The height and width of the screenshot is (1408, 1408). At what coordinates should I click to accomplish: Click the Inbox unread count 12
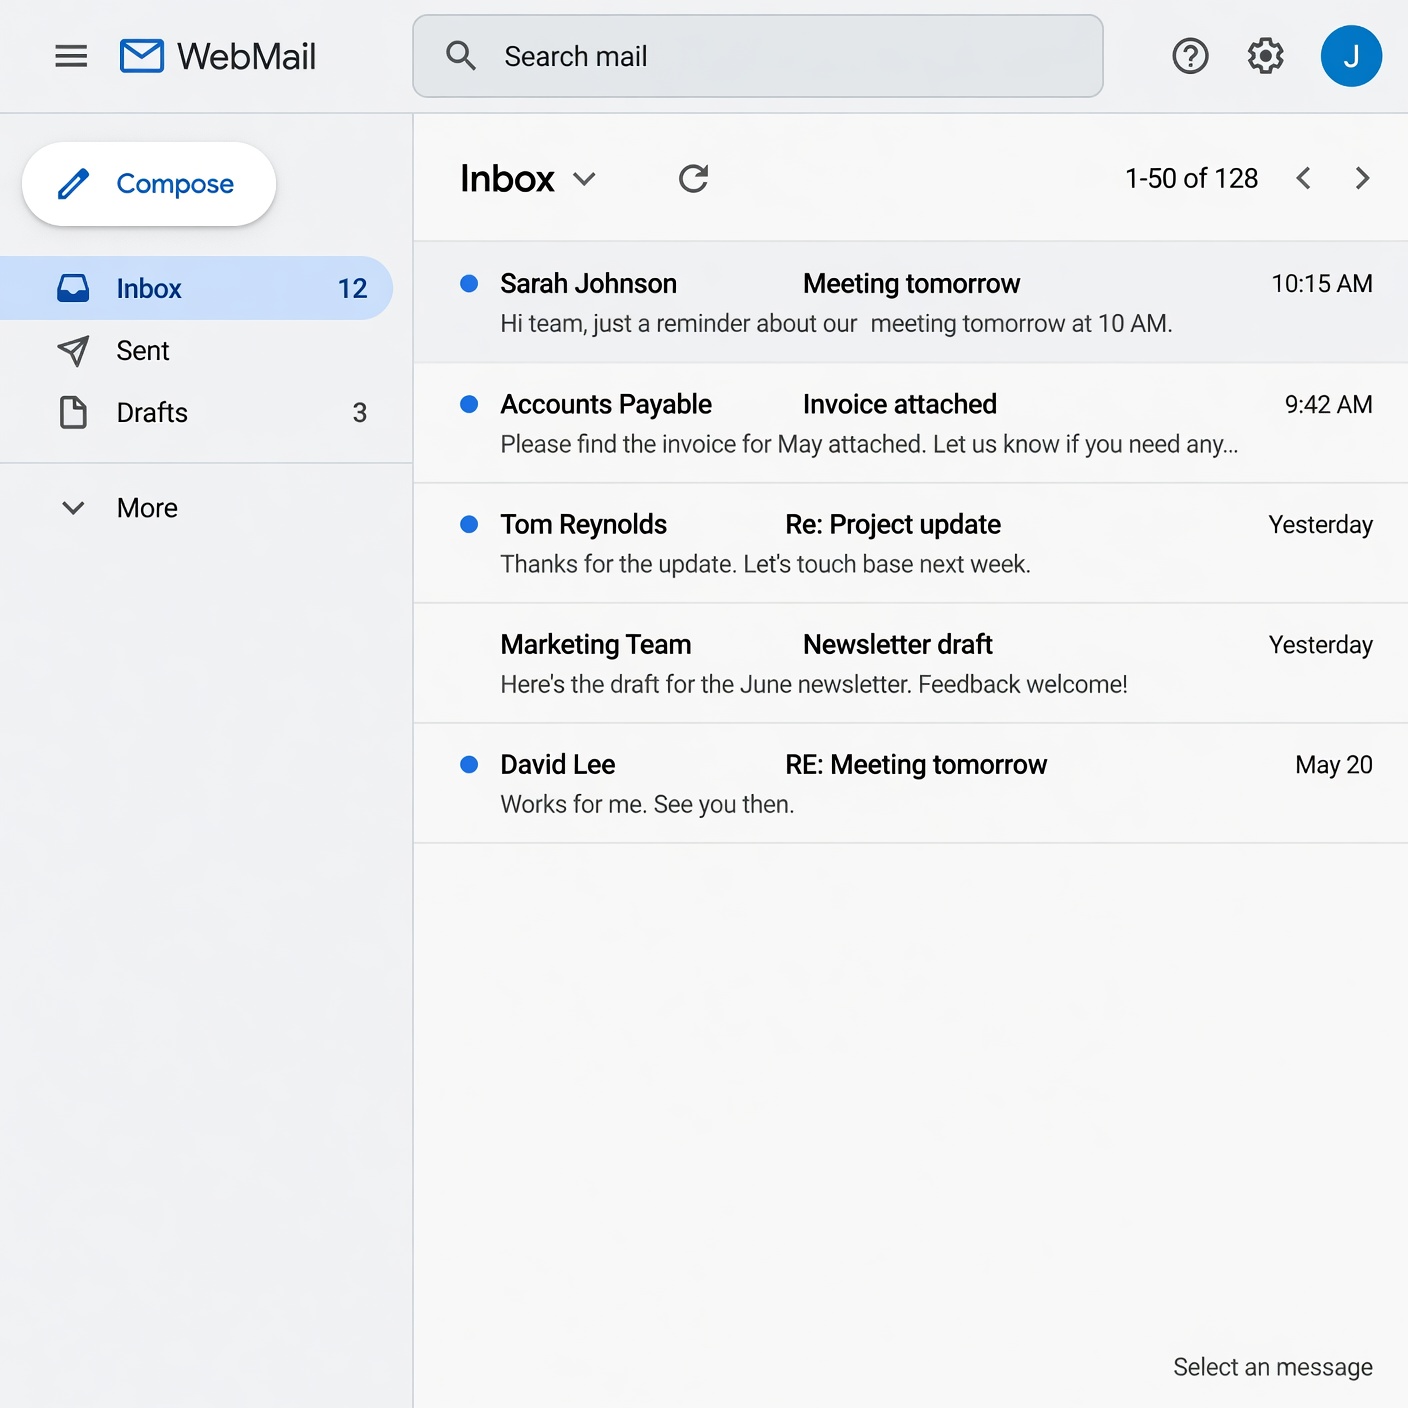coord(352,288)
